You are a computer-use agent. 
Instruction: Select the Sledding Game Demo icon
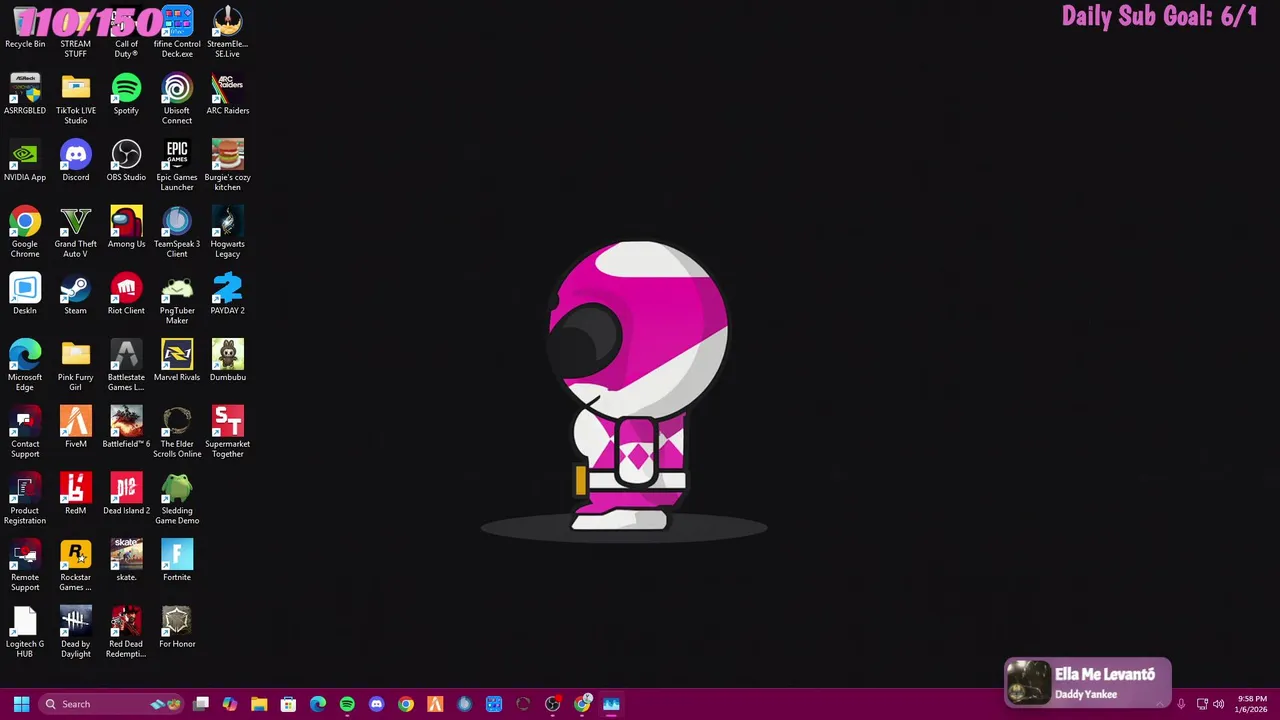click(177, 499)
